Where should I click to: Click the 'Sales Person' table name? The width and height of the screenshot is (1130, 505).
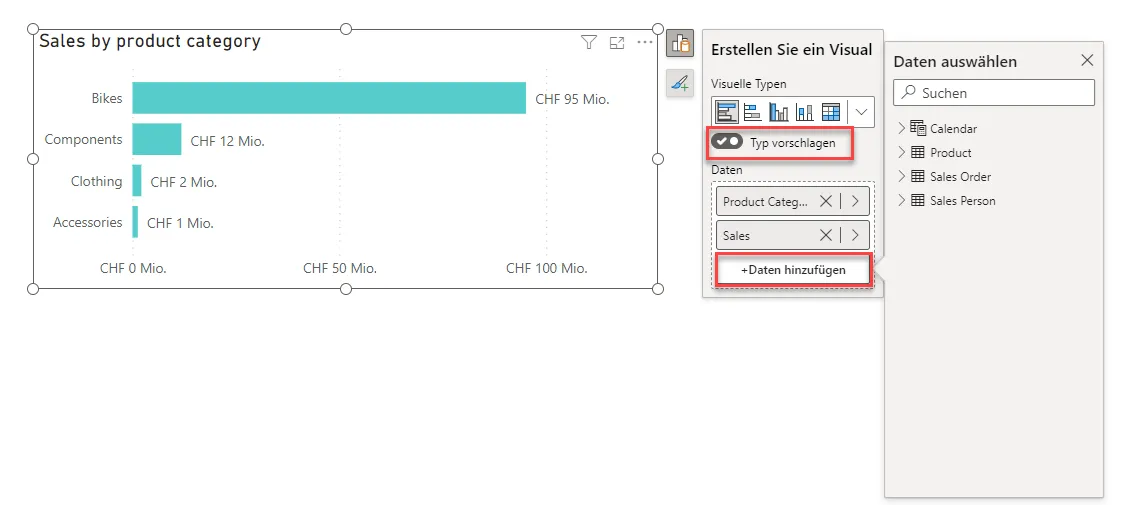[x=963, y=201]
